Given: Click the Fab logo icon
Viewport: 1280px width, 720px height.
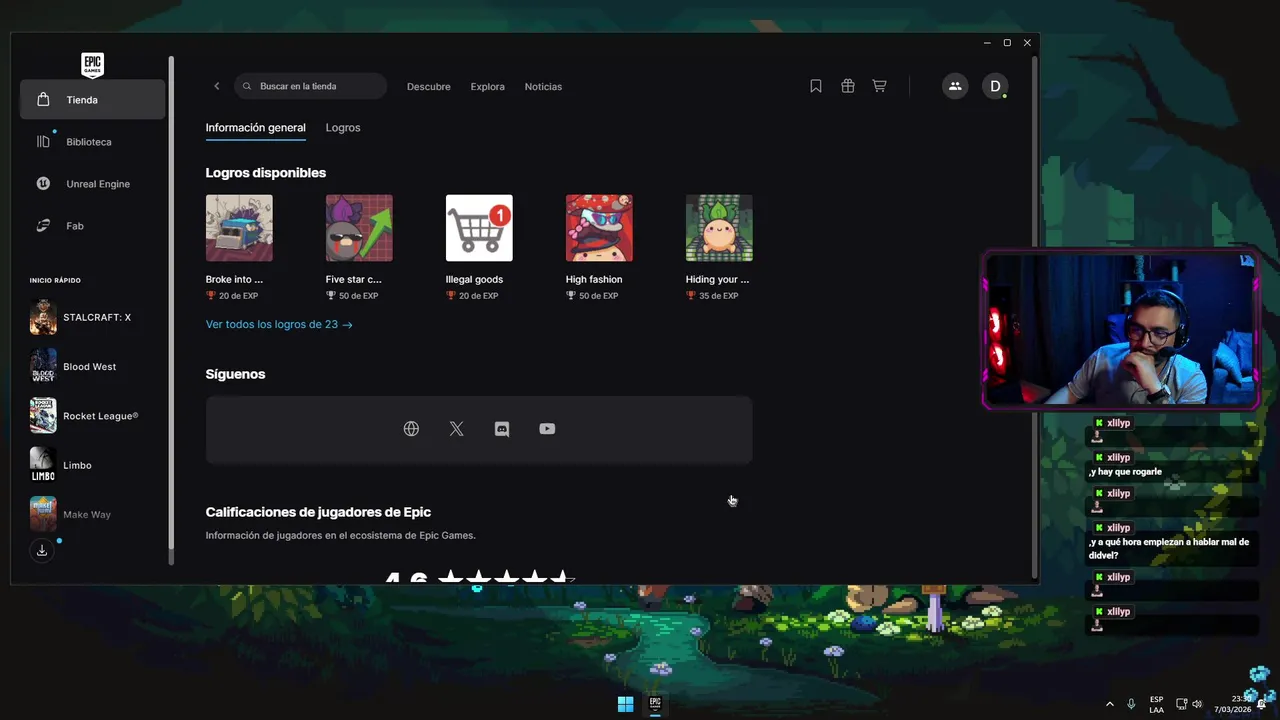Looking at the screenshot, I should point(43,226).
